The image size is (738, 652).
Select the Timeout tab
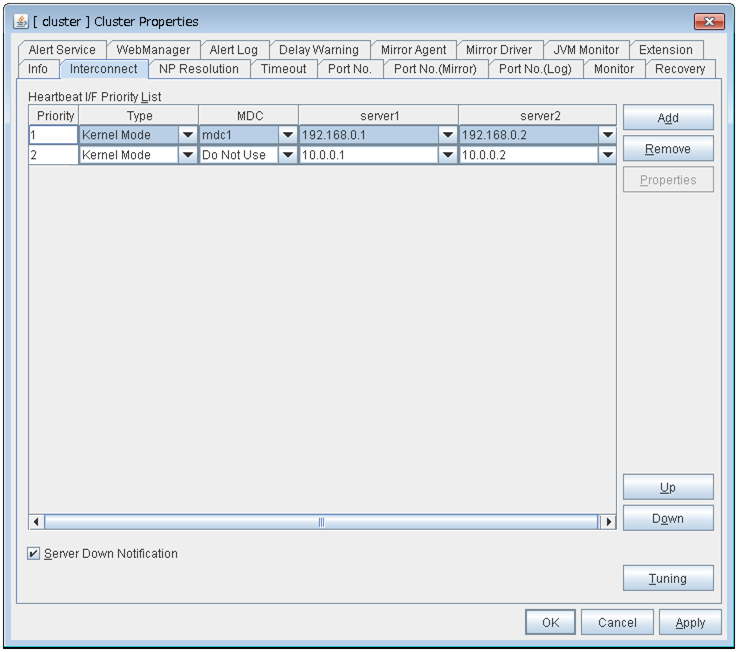(284, 69)
